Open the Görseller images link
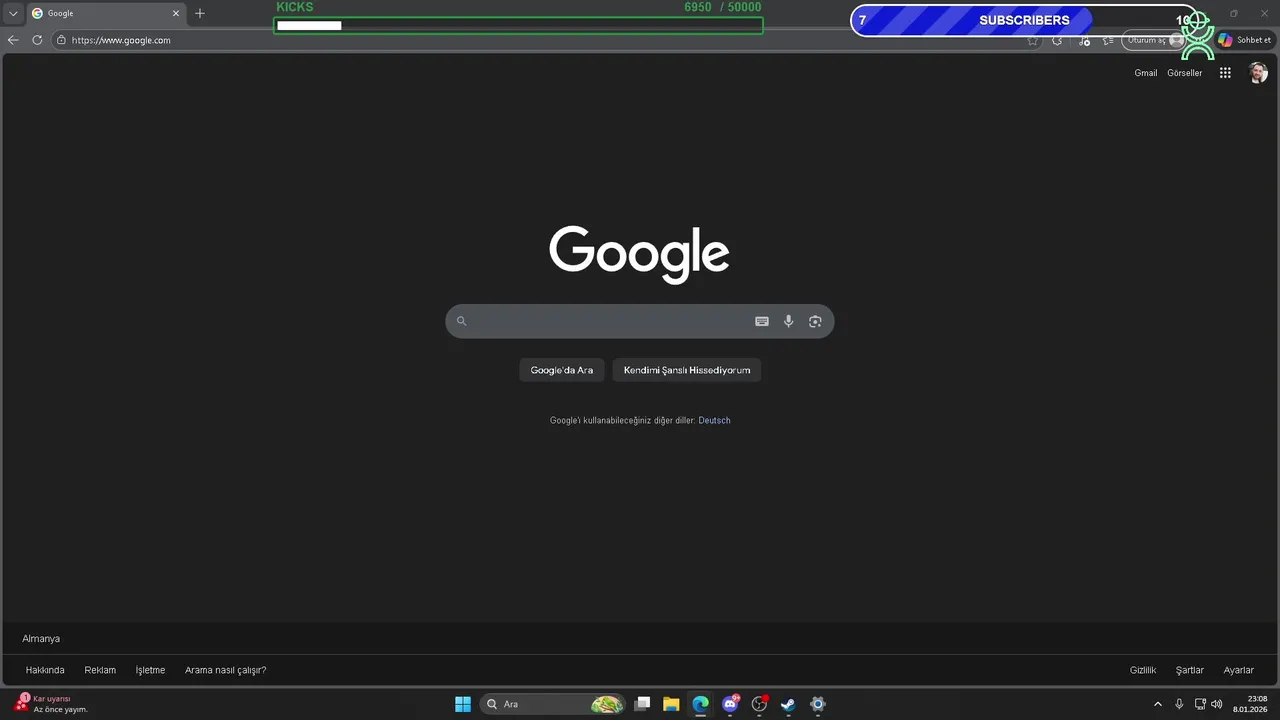 tap(1185, 73)
